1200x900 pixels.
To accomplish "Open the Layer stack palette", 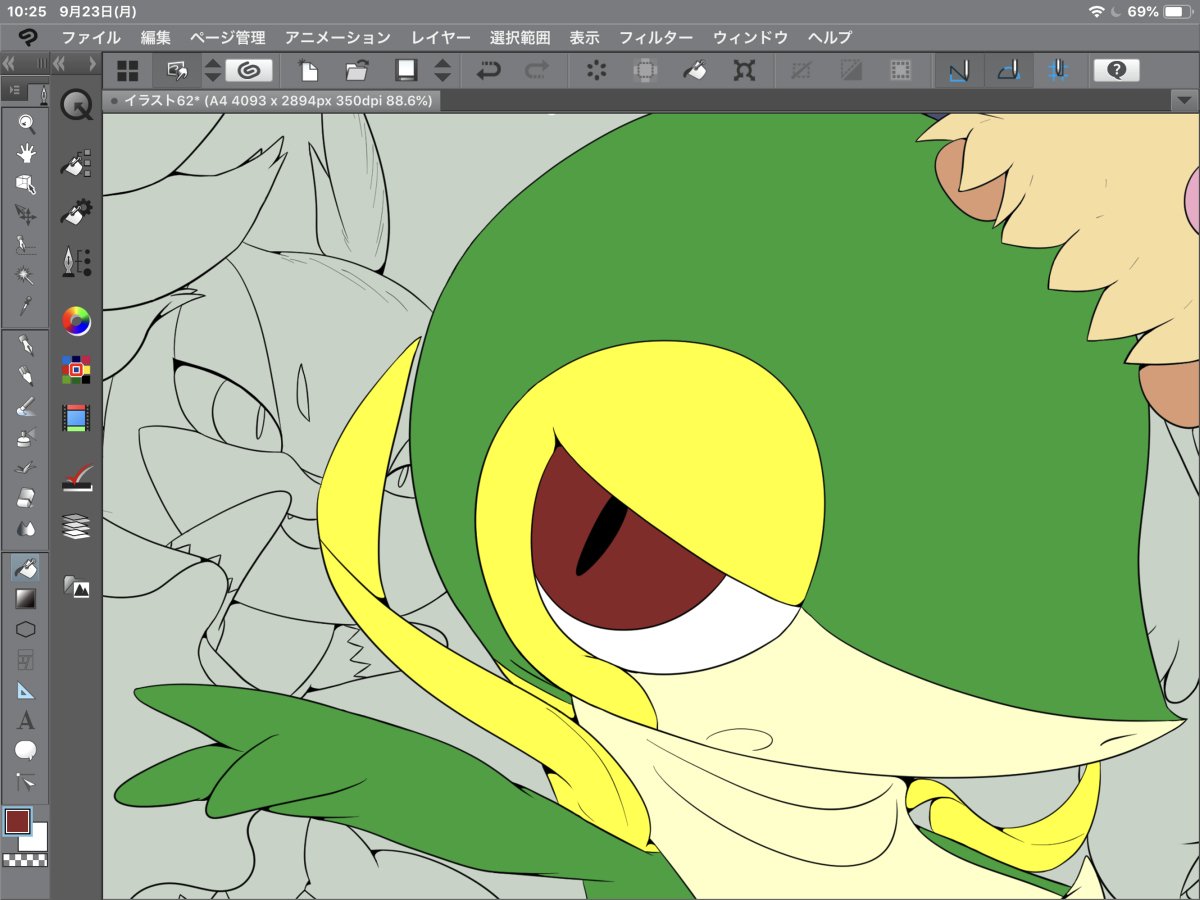I will point(77,526).
